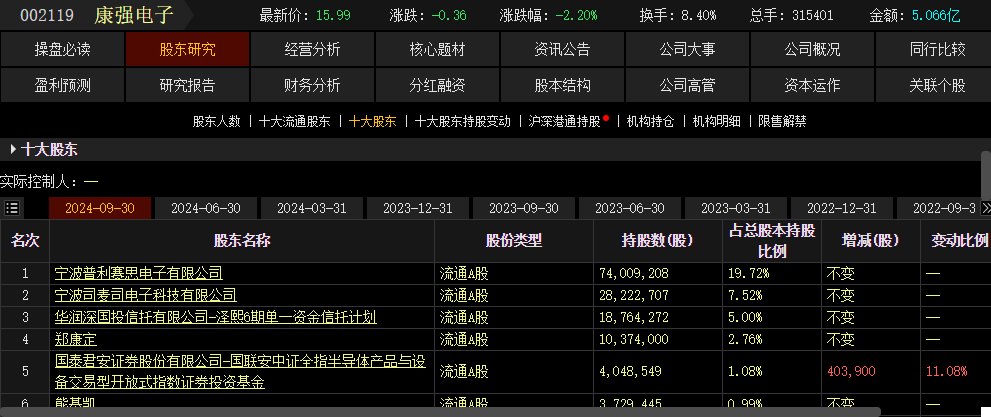Open the 研究报告 tab
Viewport: 991px width, 417px height.
[x=188, y=85]
